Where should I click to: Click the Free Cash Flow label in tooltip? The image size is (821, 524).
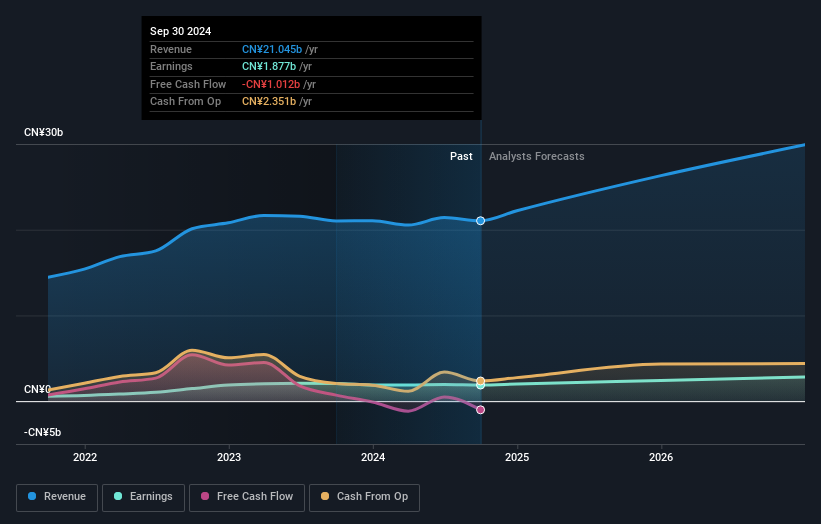click(188, 84)
